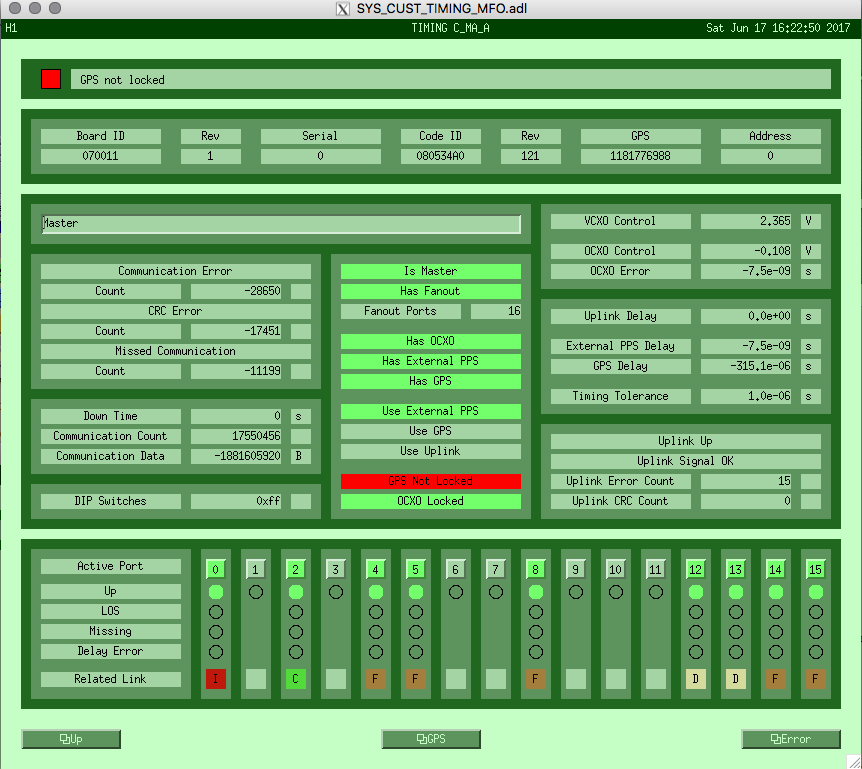The height and width of the screenshot is (769, 862).
Task: Select port 12 button
Action: (695, 569)
